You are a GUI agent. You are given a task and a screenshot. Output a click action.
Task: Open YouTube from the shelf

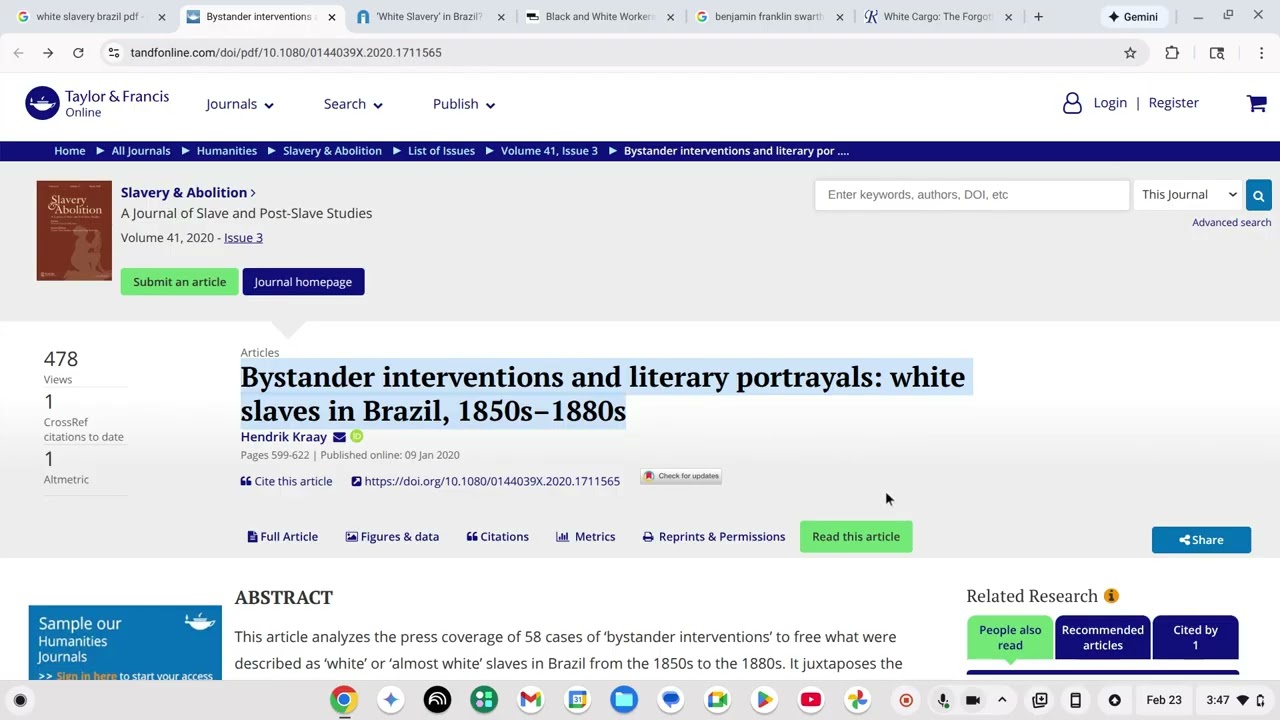[811, 700]
